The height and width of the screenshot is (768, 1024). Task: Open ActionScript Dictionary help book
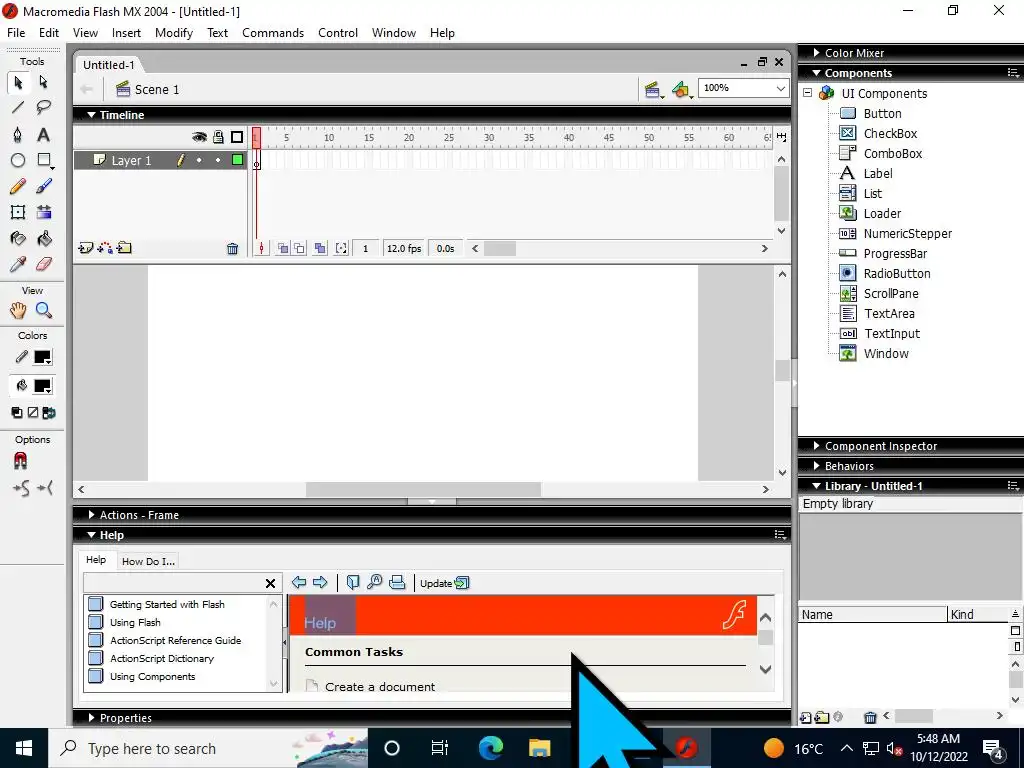(x=162, y=658)
